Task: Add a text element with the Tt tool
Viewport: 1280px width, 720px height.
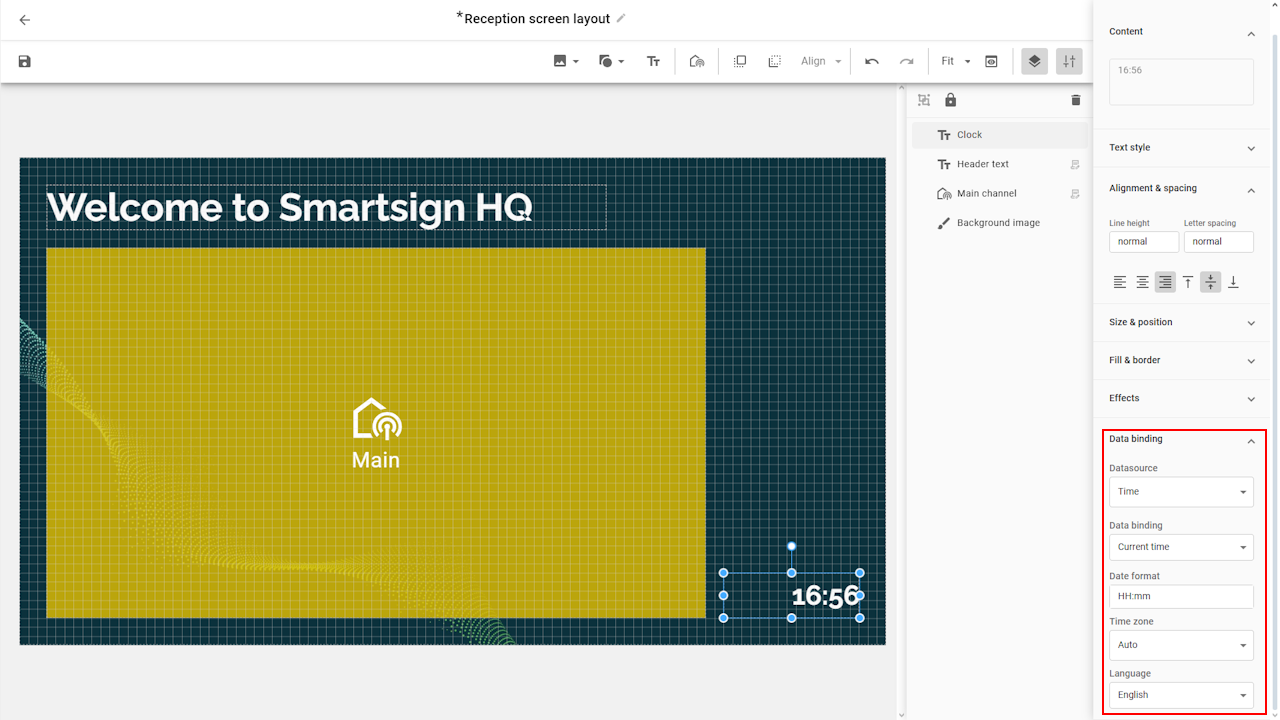Action: [x=653, y=62]
